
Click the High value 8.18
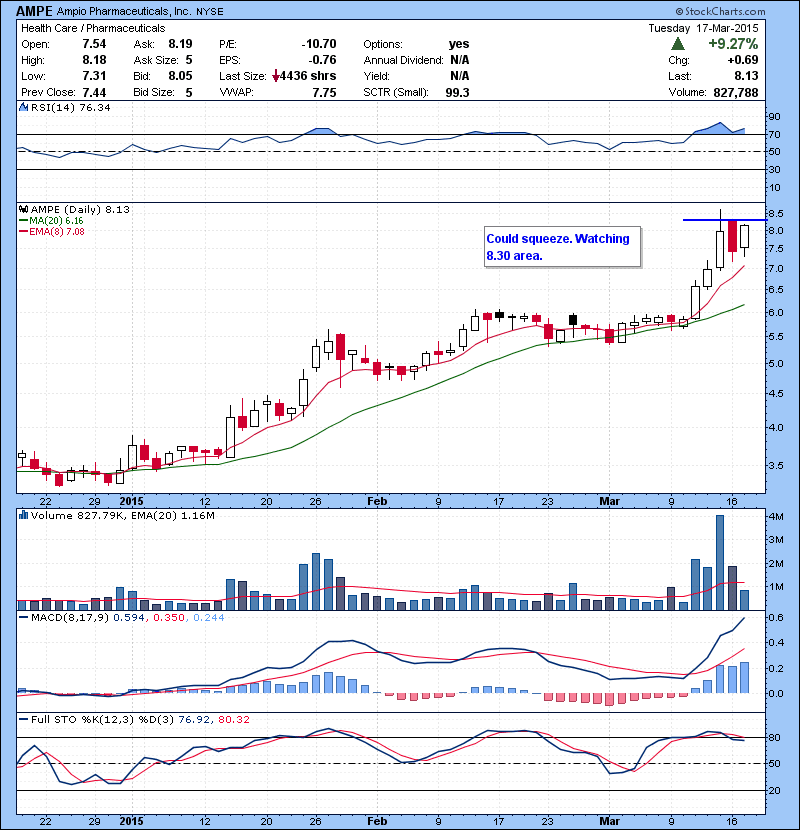click(x=94, y=60)
